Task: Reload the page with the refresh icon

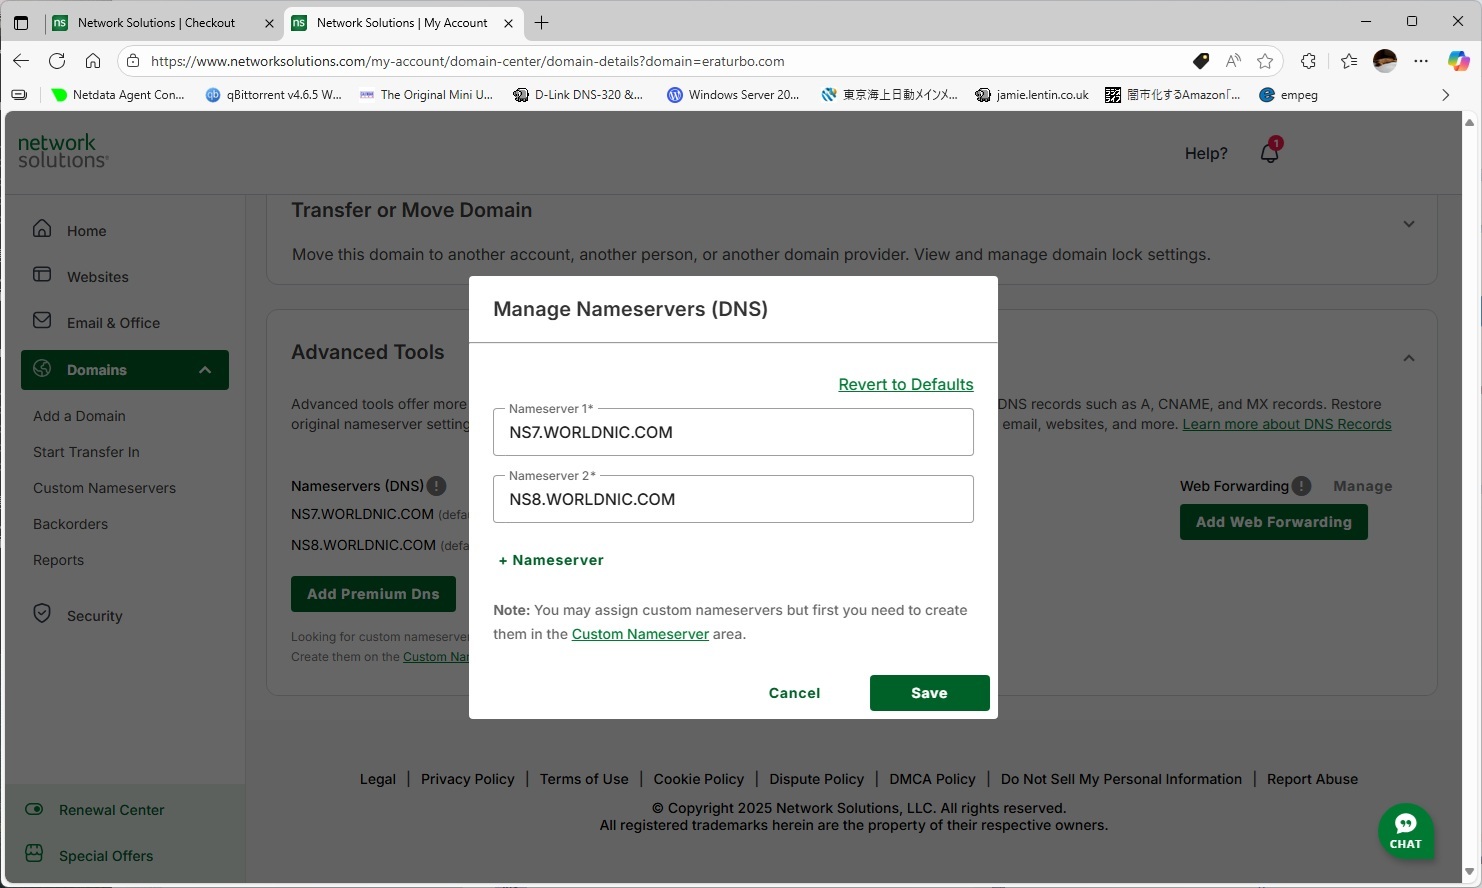Action: point(57,61)
